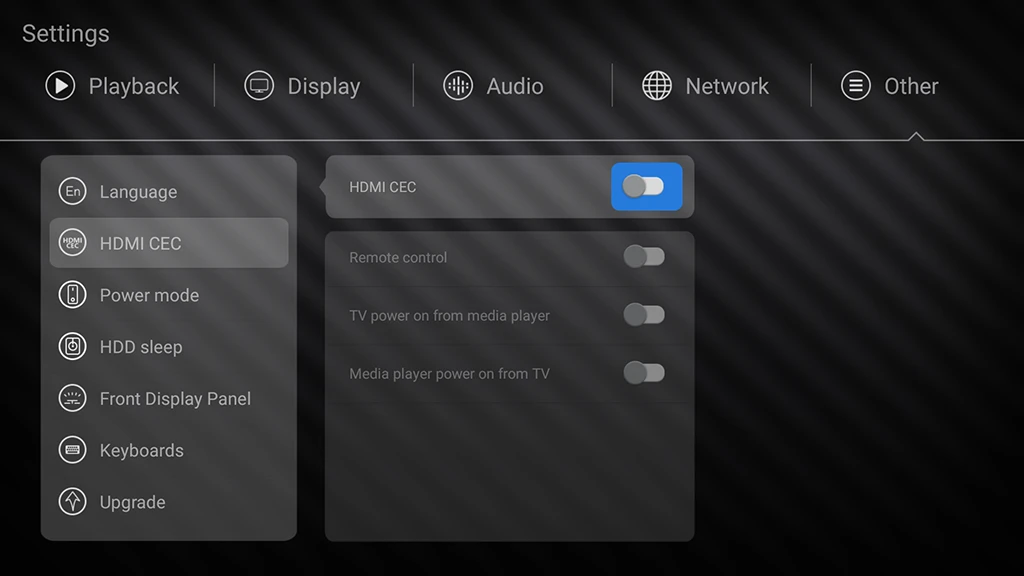Click the Audio waveform icon
Image resolution: width=1024 pixels, height=576 pixels.
pos(458,86)
